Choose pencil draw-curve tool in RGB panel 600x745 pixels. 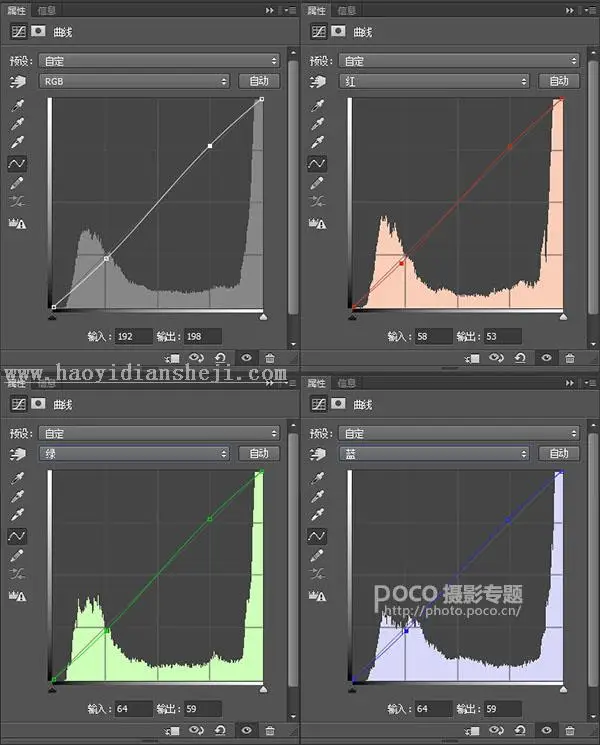click(17, 182)
